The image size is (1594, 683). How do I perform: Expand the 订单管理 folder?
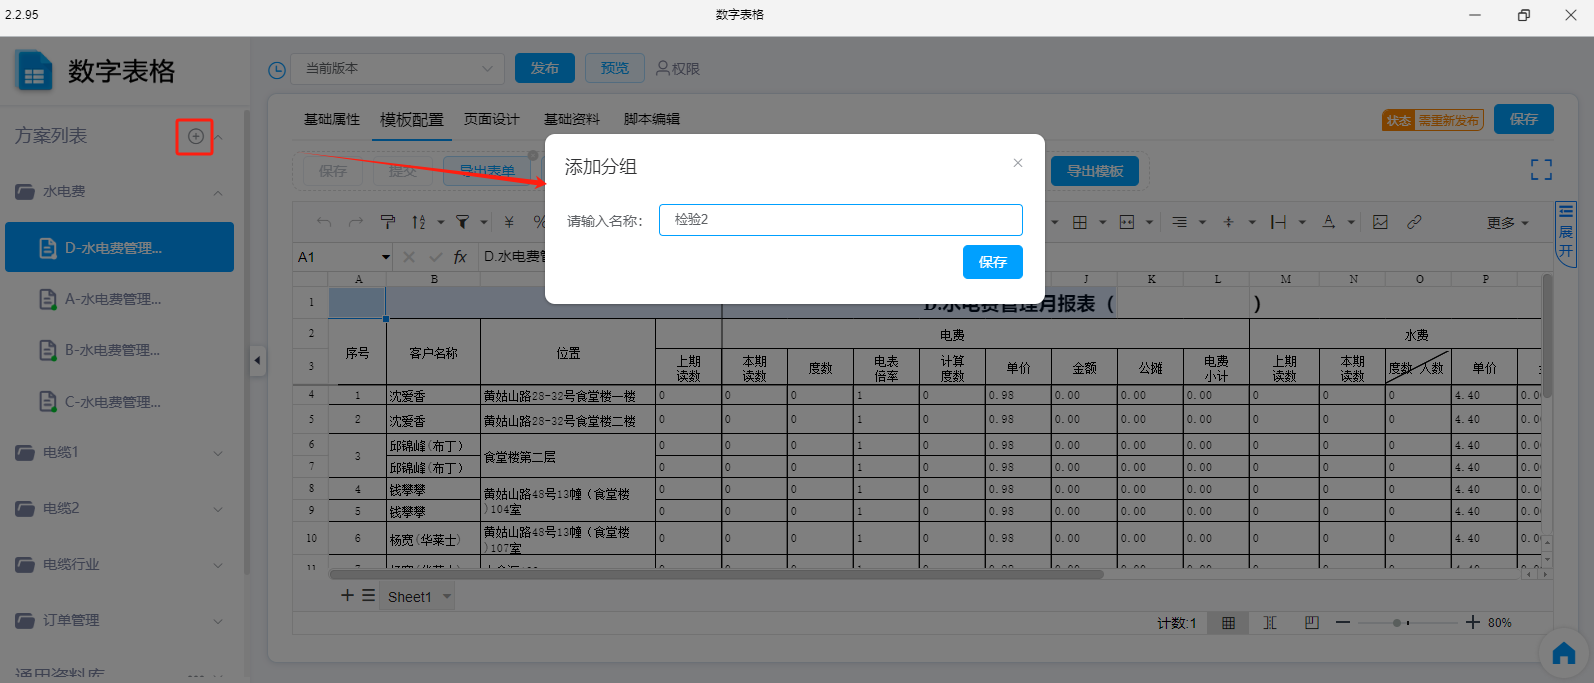tap(218, 621)
